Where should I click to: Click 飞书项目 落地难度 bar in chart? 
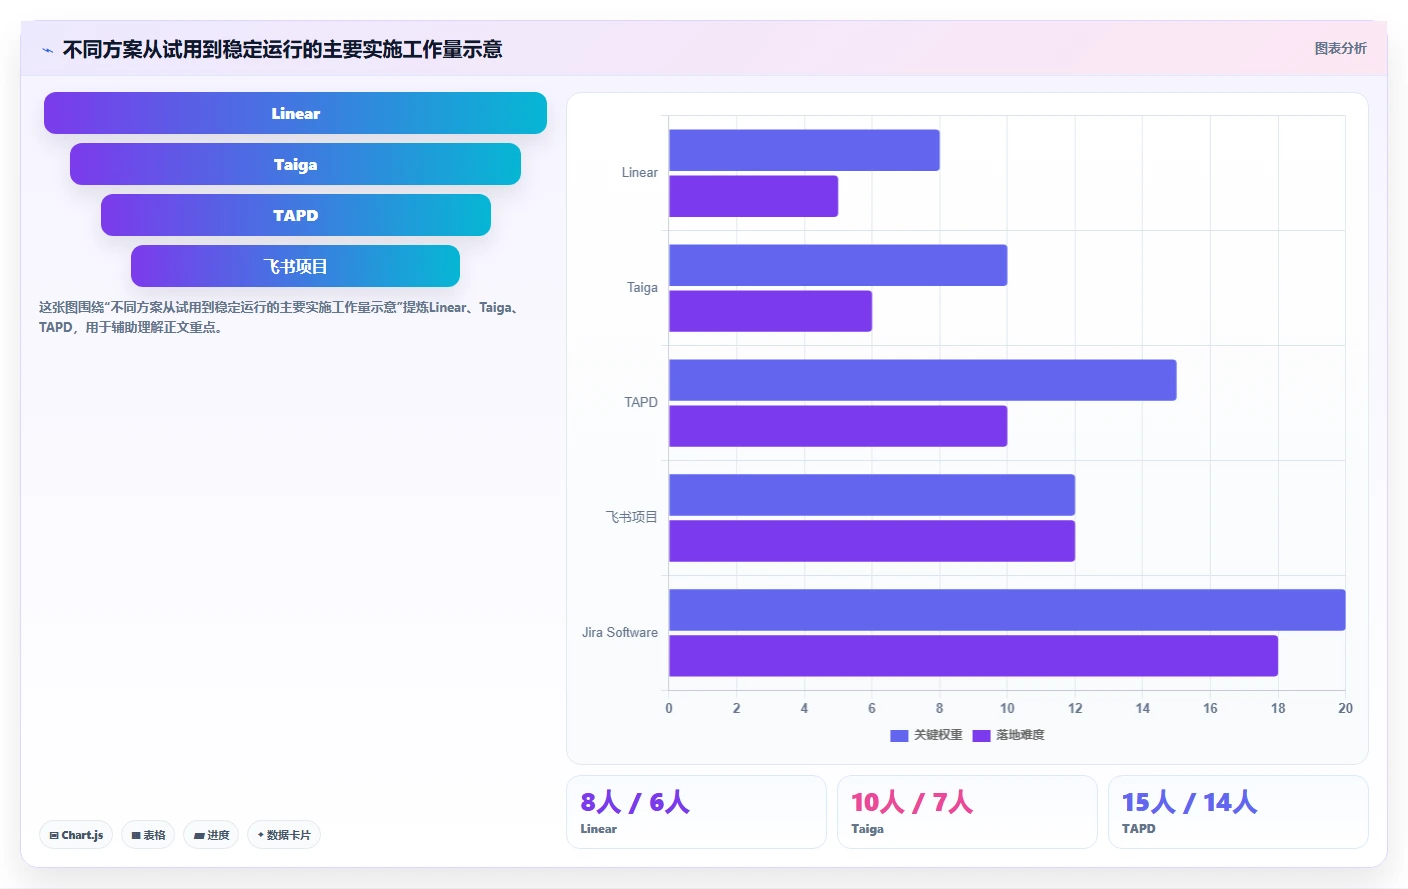click(872, 541)
